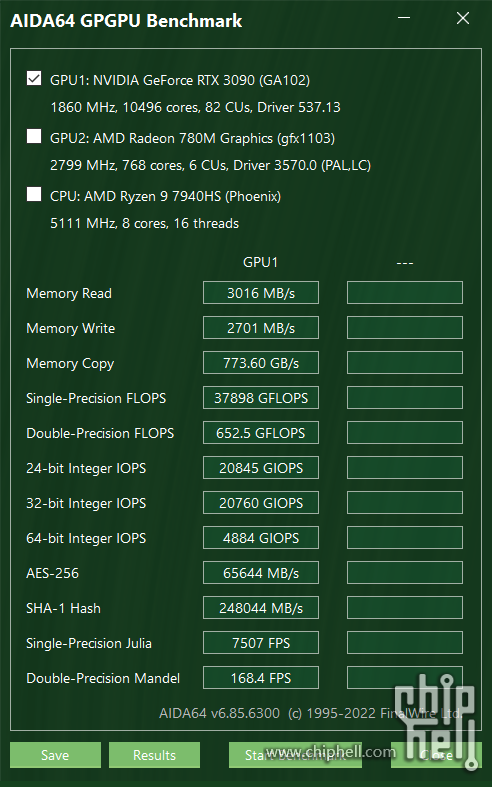Screen dimensions: 492x787
Task: Click the Start Benchmark button
Action: point(295,755)
